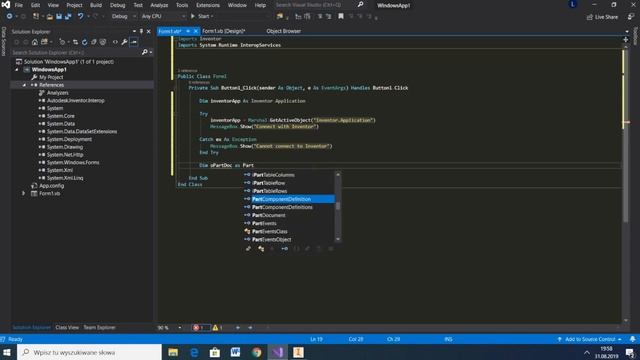640x360 pixels.
Task: Select Autodesk.Inventor.Interop reference
Action: (x=76, y=100)
